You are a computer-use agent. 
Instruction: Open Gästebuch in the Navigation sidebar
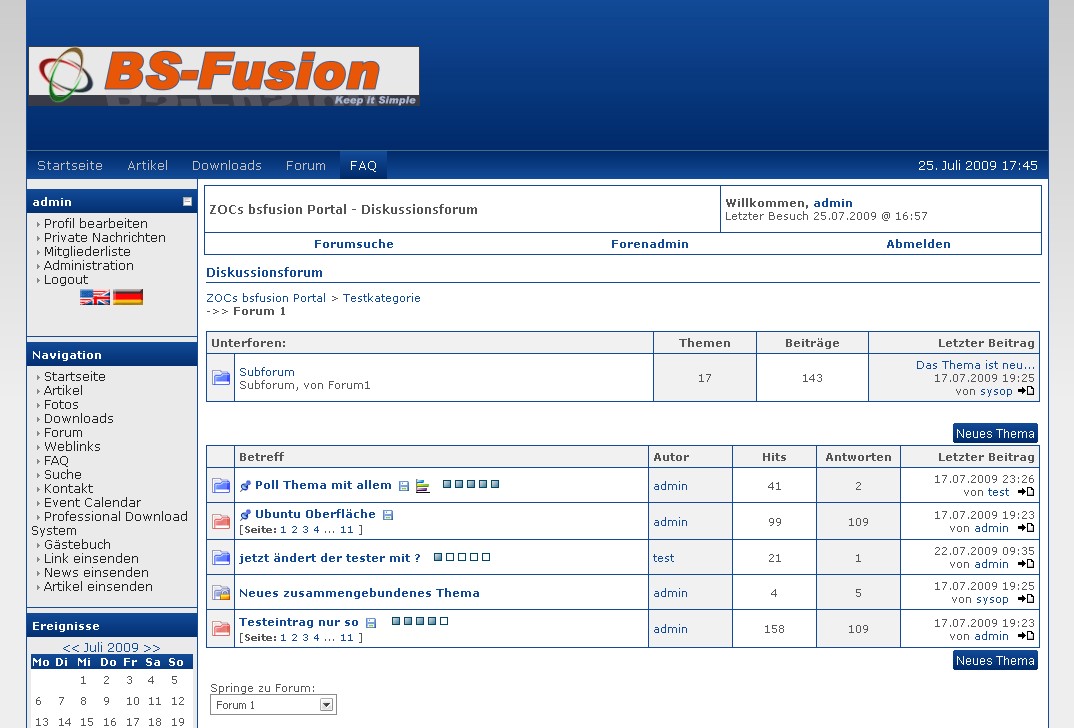coord(77,545)
